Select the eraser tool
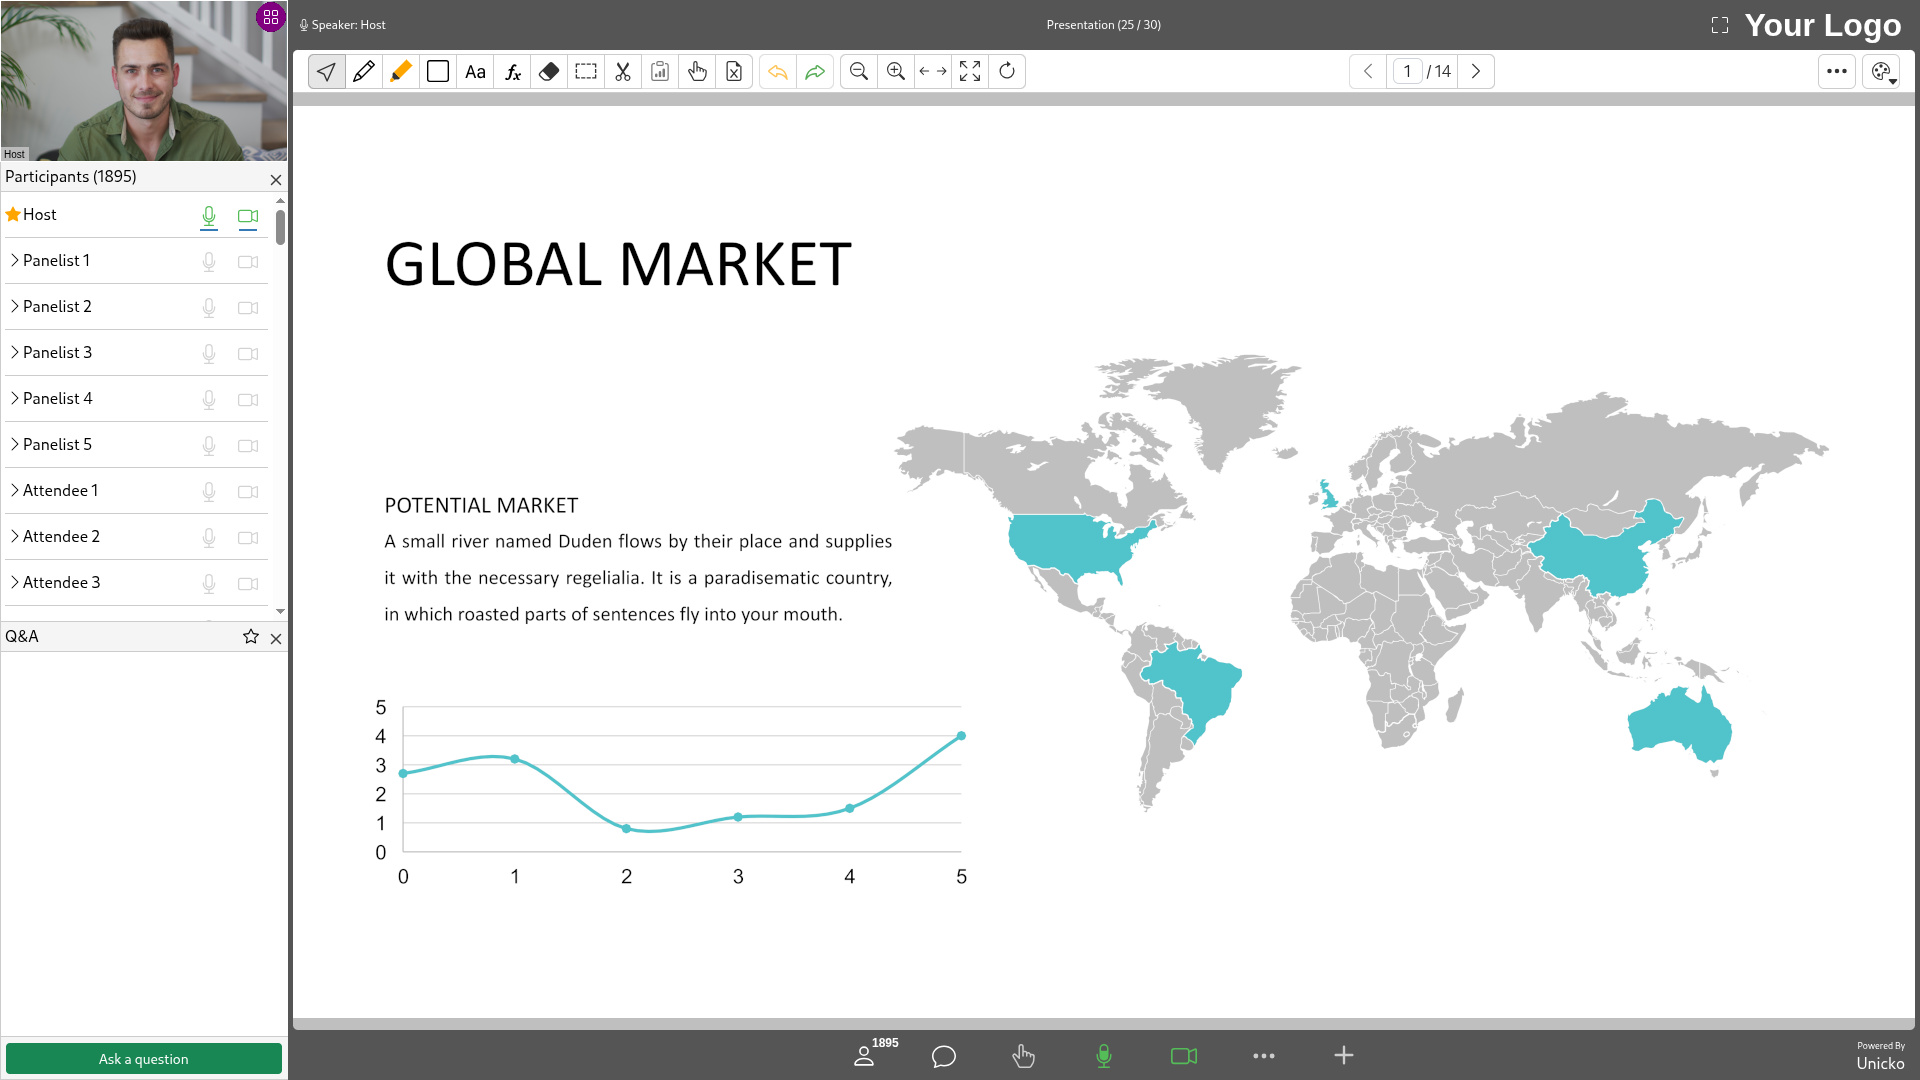The width and height of the screenshot is (1920, 1080). point(549,71)
